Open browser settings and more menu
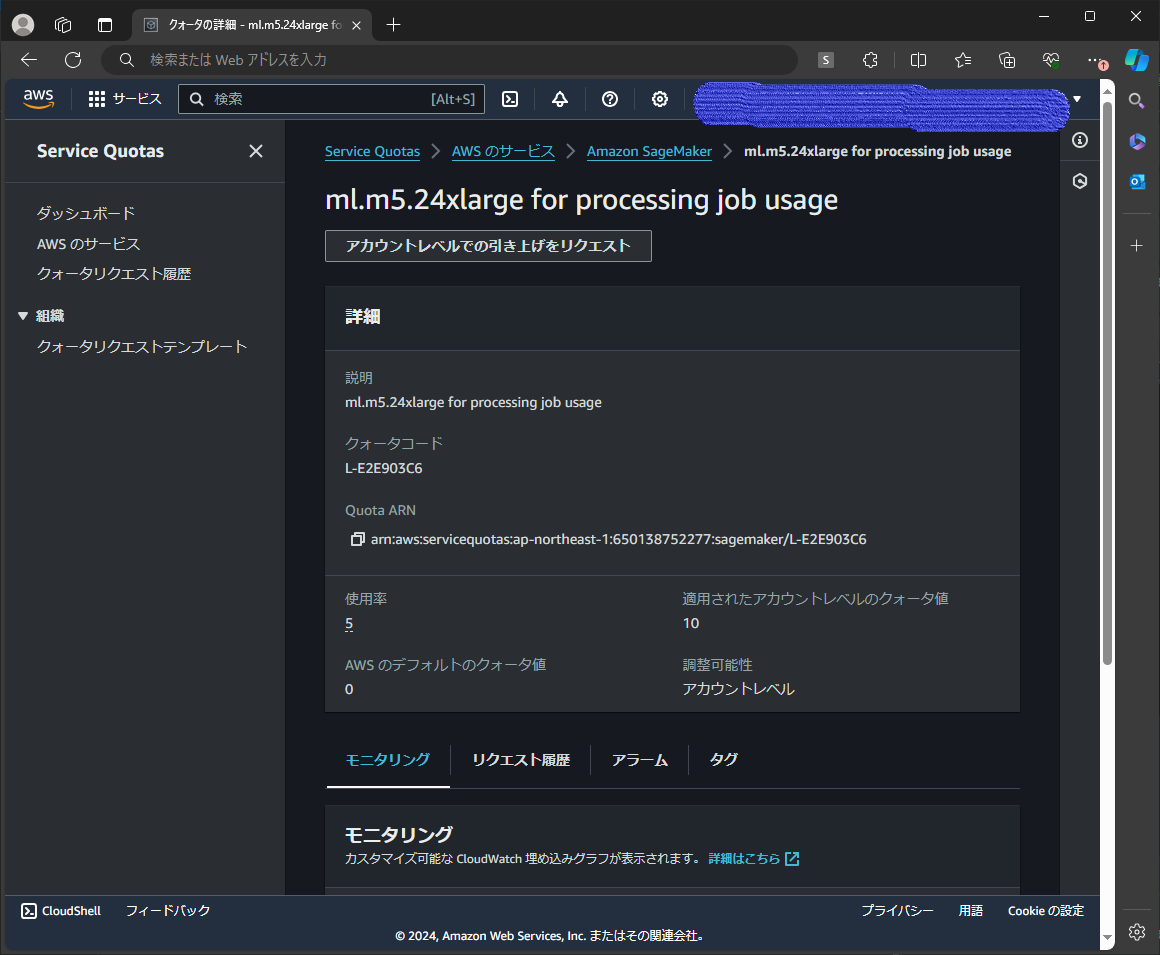The image size is (1160, 955). coord(1096,60)
